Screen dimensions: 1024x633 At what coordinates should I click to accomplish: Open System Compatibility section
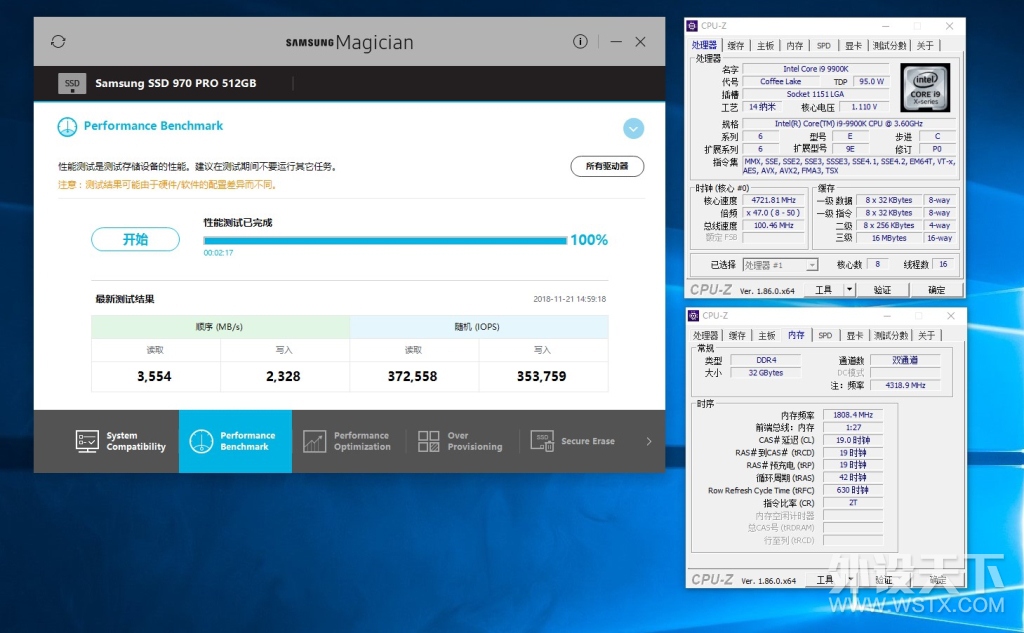(x=121, y=442)
